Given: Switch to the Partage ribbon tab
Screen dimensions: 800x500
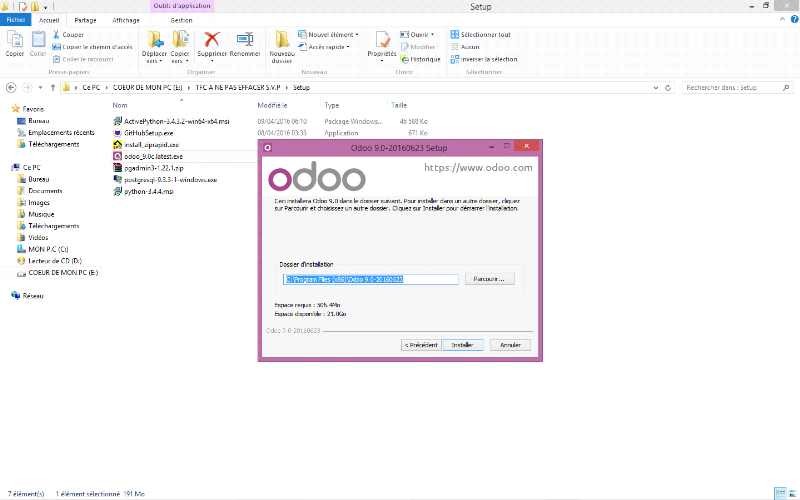Looking at the screenshot, I should pos(85,20).
